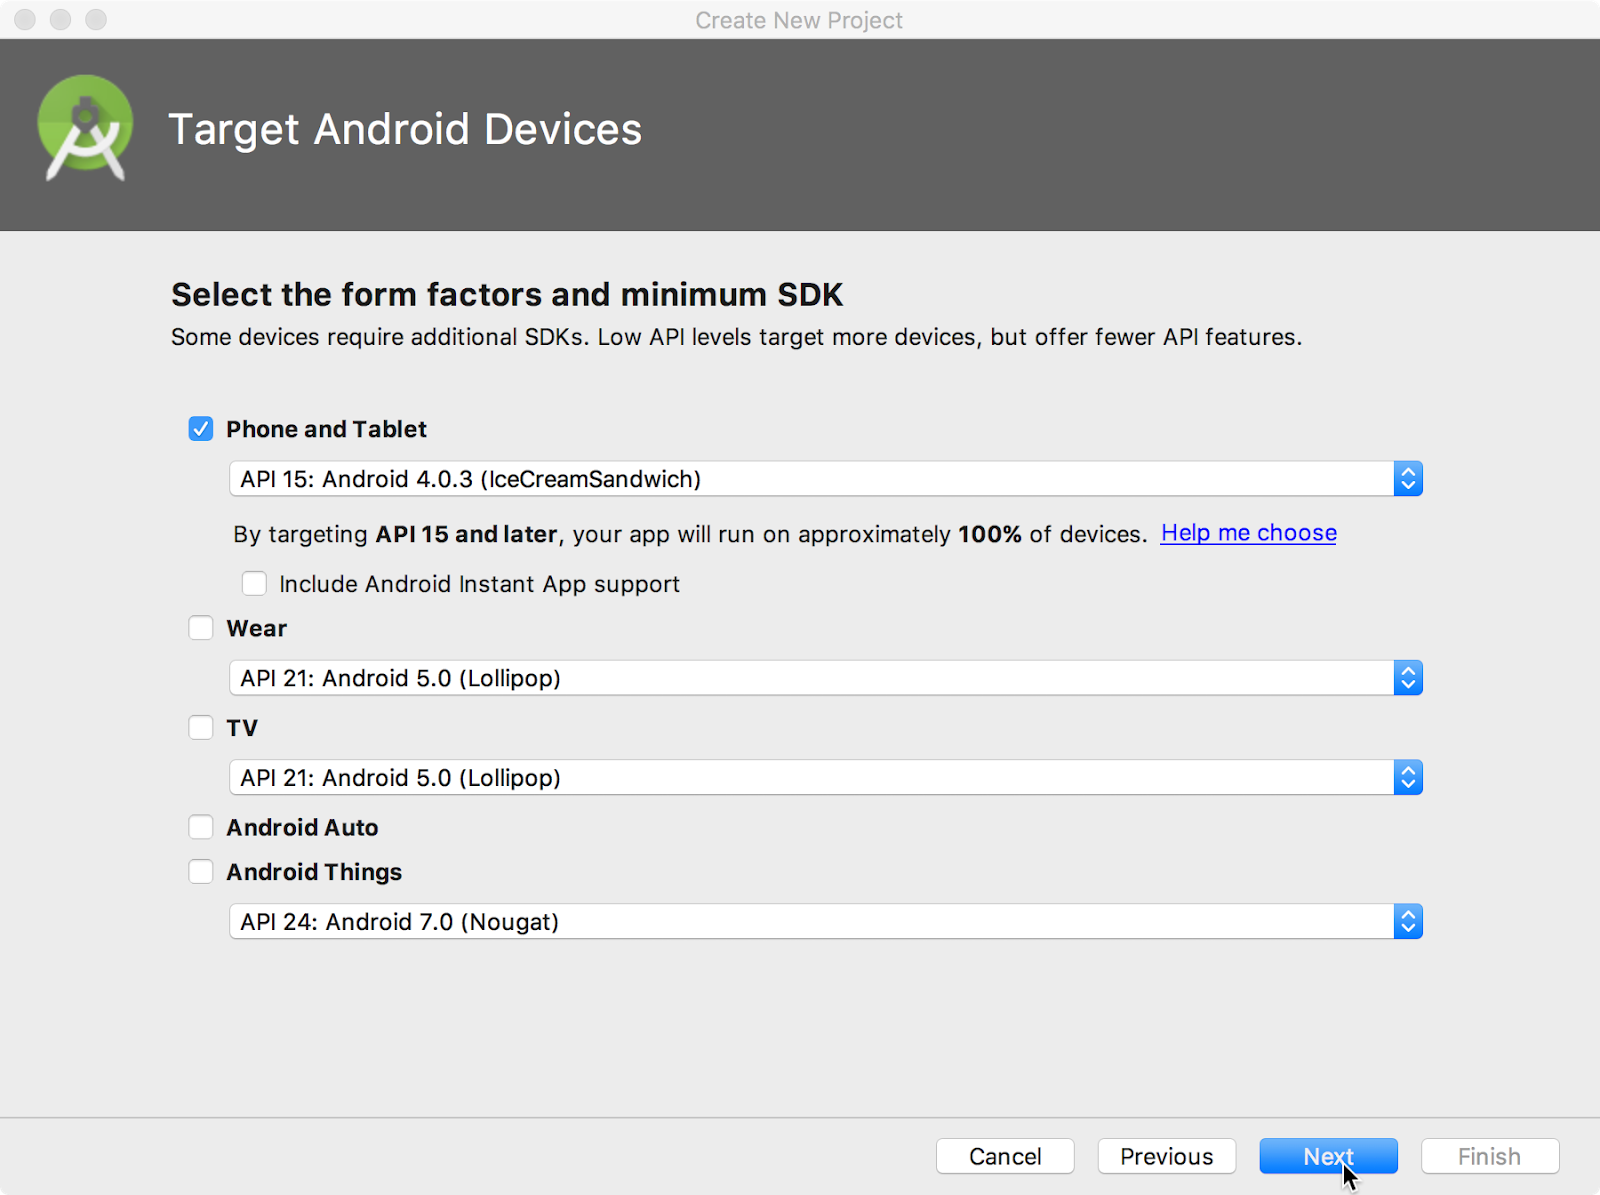
Task: Select the Android Things checkbox
Action: click(201, 872)
